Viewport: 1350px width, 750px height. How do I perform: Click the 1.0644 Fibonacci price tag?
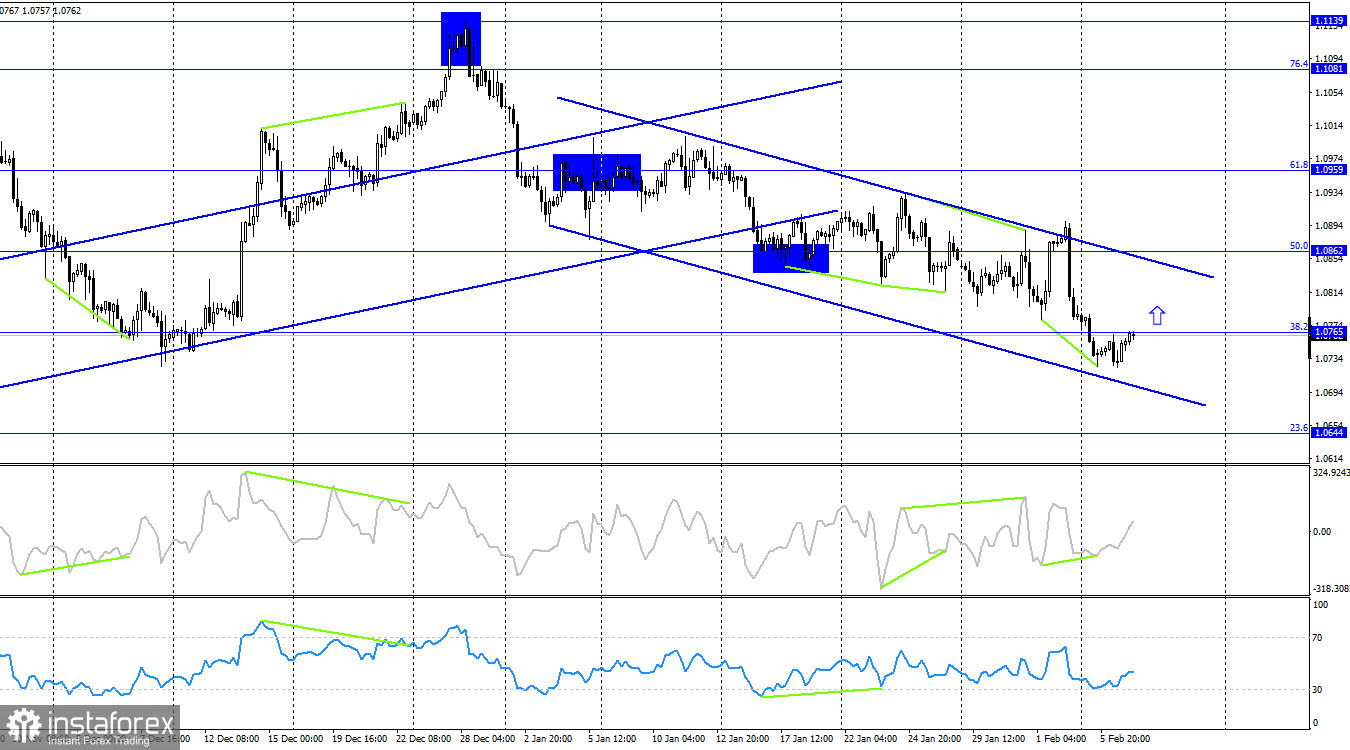(x=1329, y=433)
